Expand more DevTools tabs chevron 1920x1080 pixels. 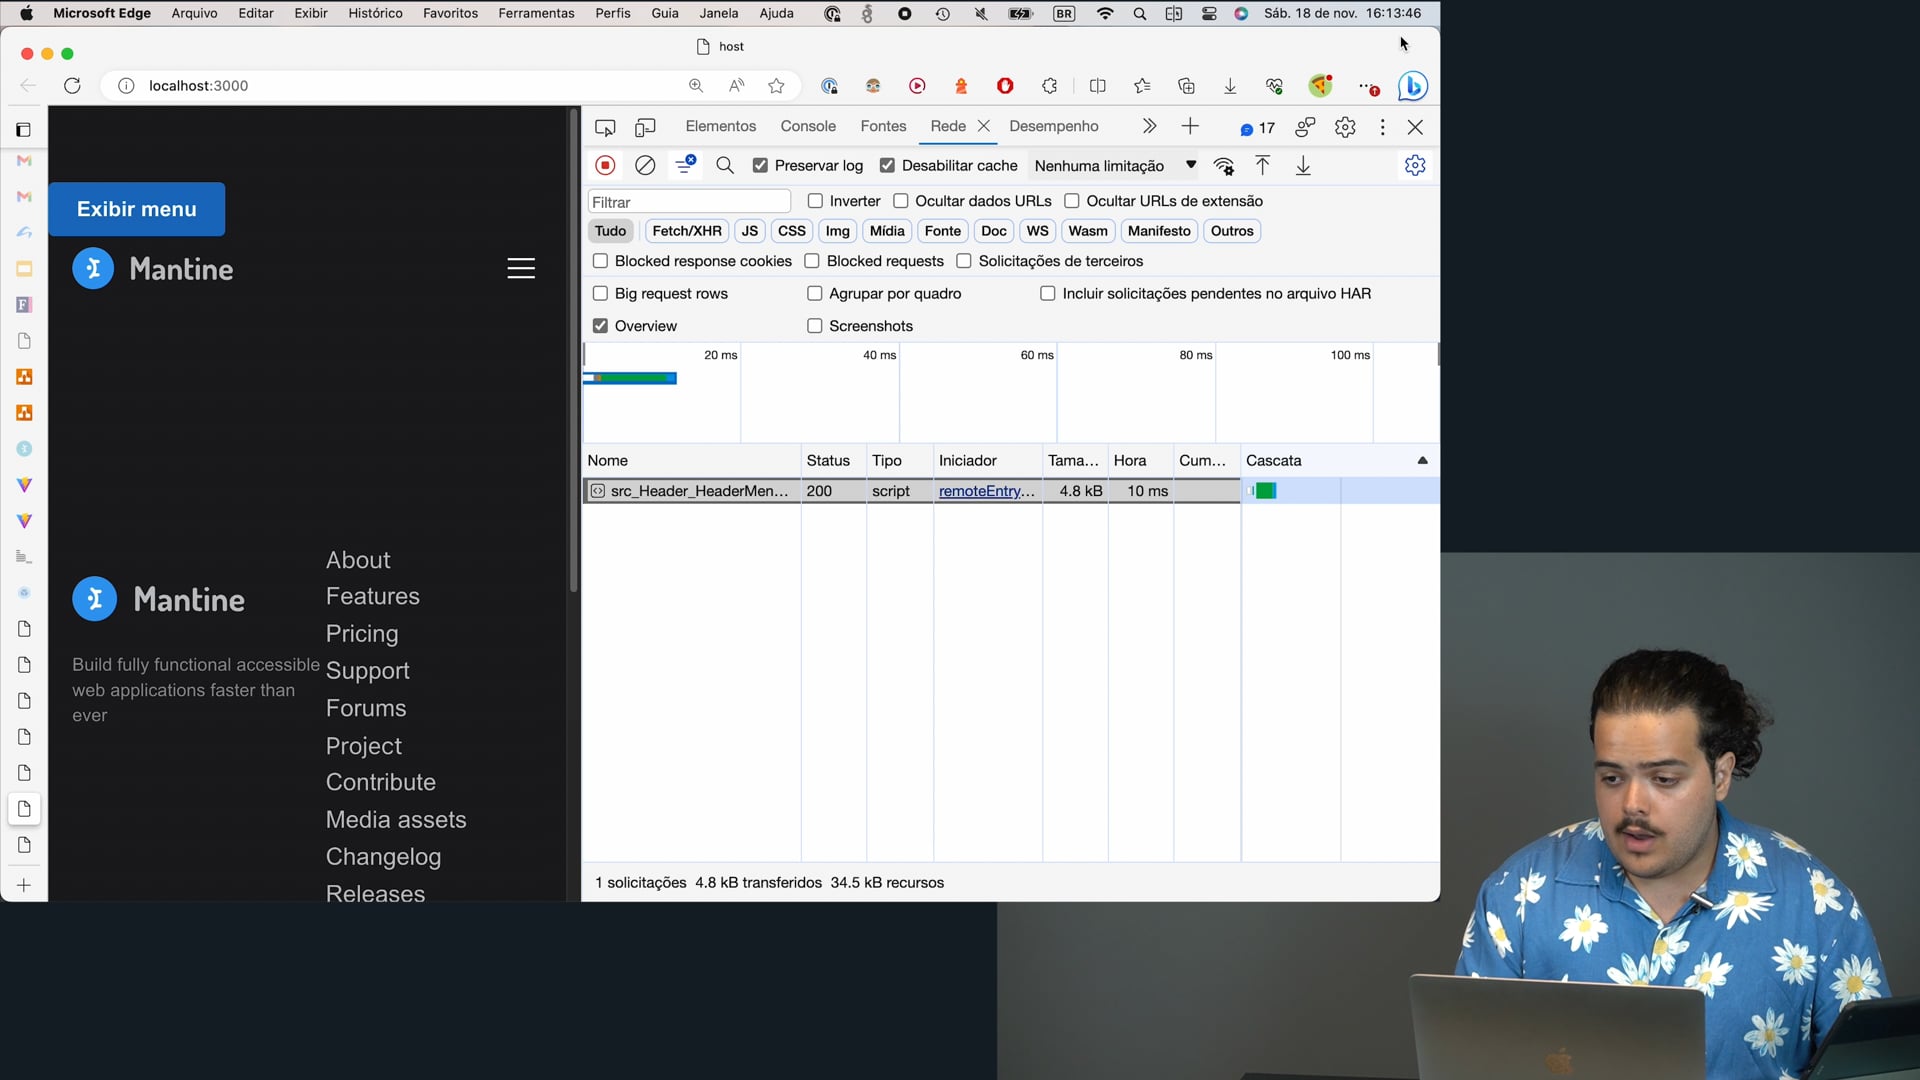click(x=1149, y=126)
